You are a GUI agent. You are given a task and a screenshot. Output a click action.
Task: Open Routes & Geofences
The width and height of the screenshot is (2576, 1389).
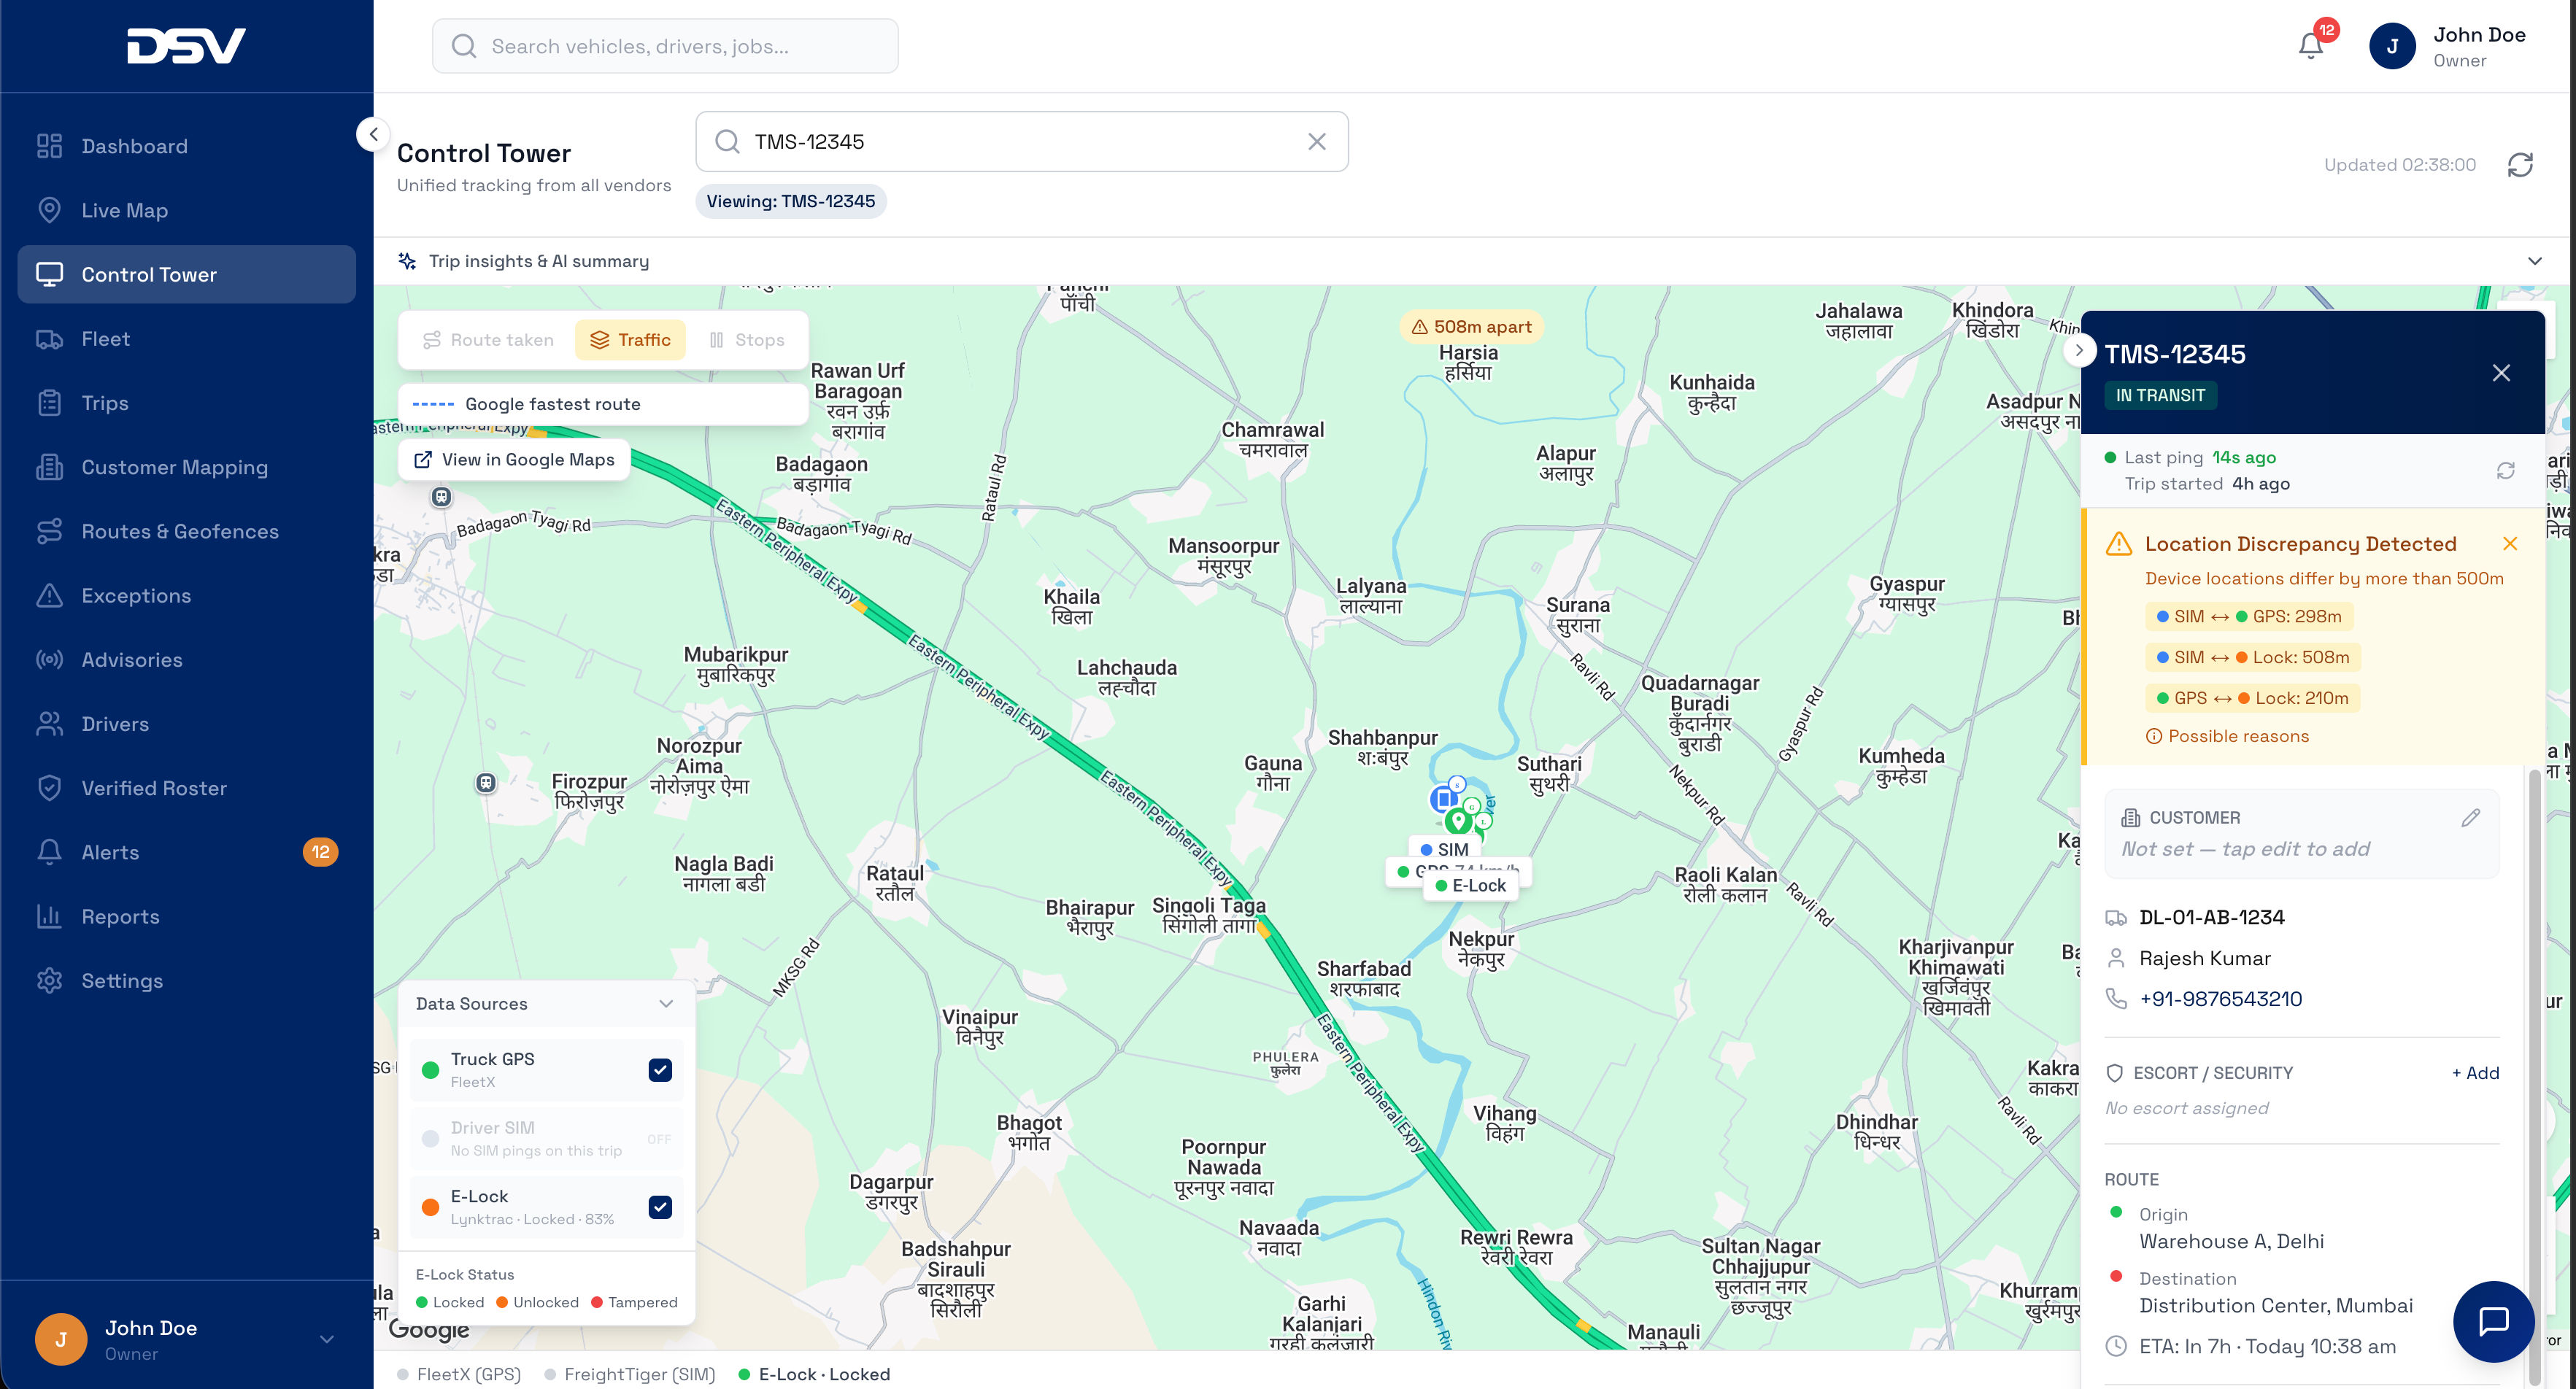coord(186,531)
